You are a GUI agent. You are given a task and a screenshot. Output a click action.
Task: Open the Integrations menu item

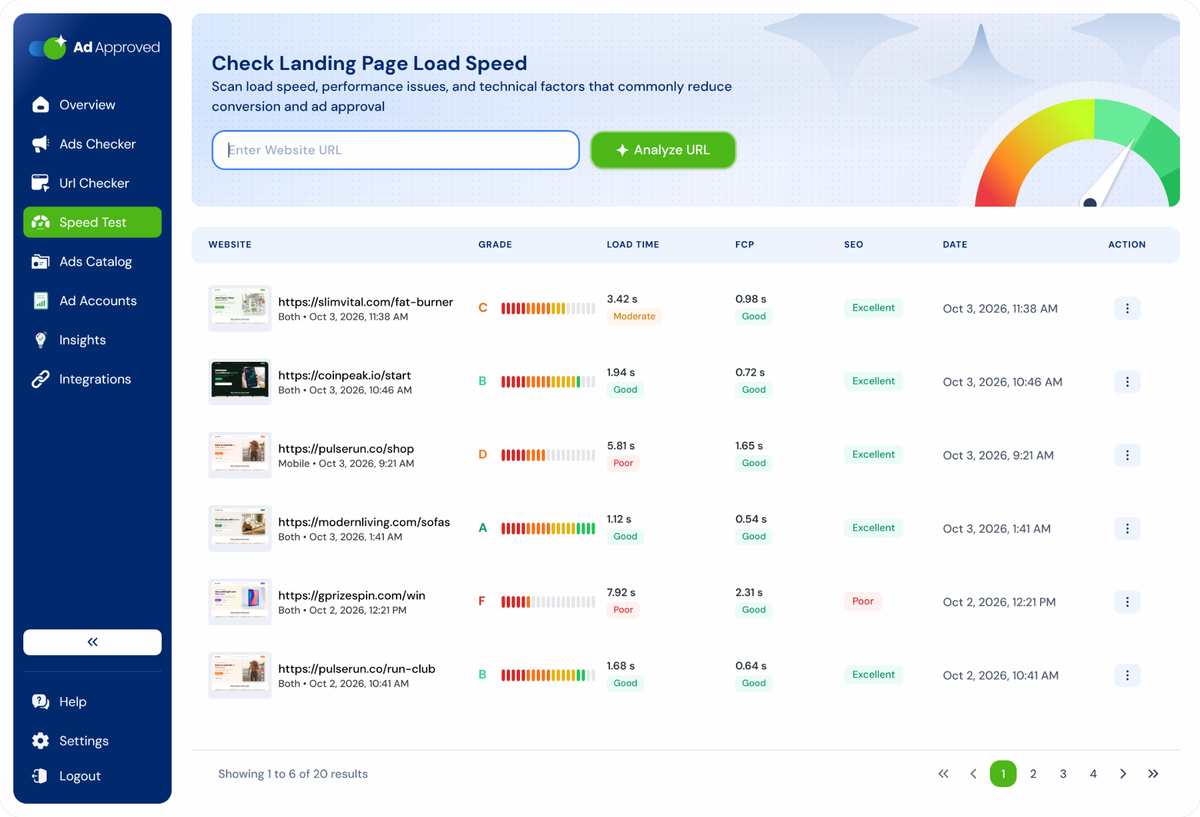point(92,379)
